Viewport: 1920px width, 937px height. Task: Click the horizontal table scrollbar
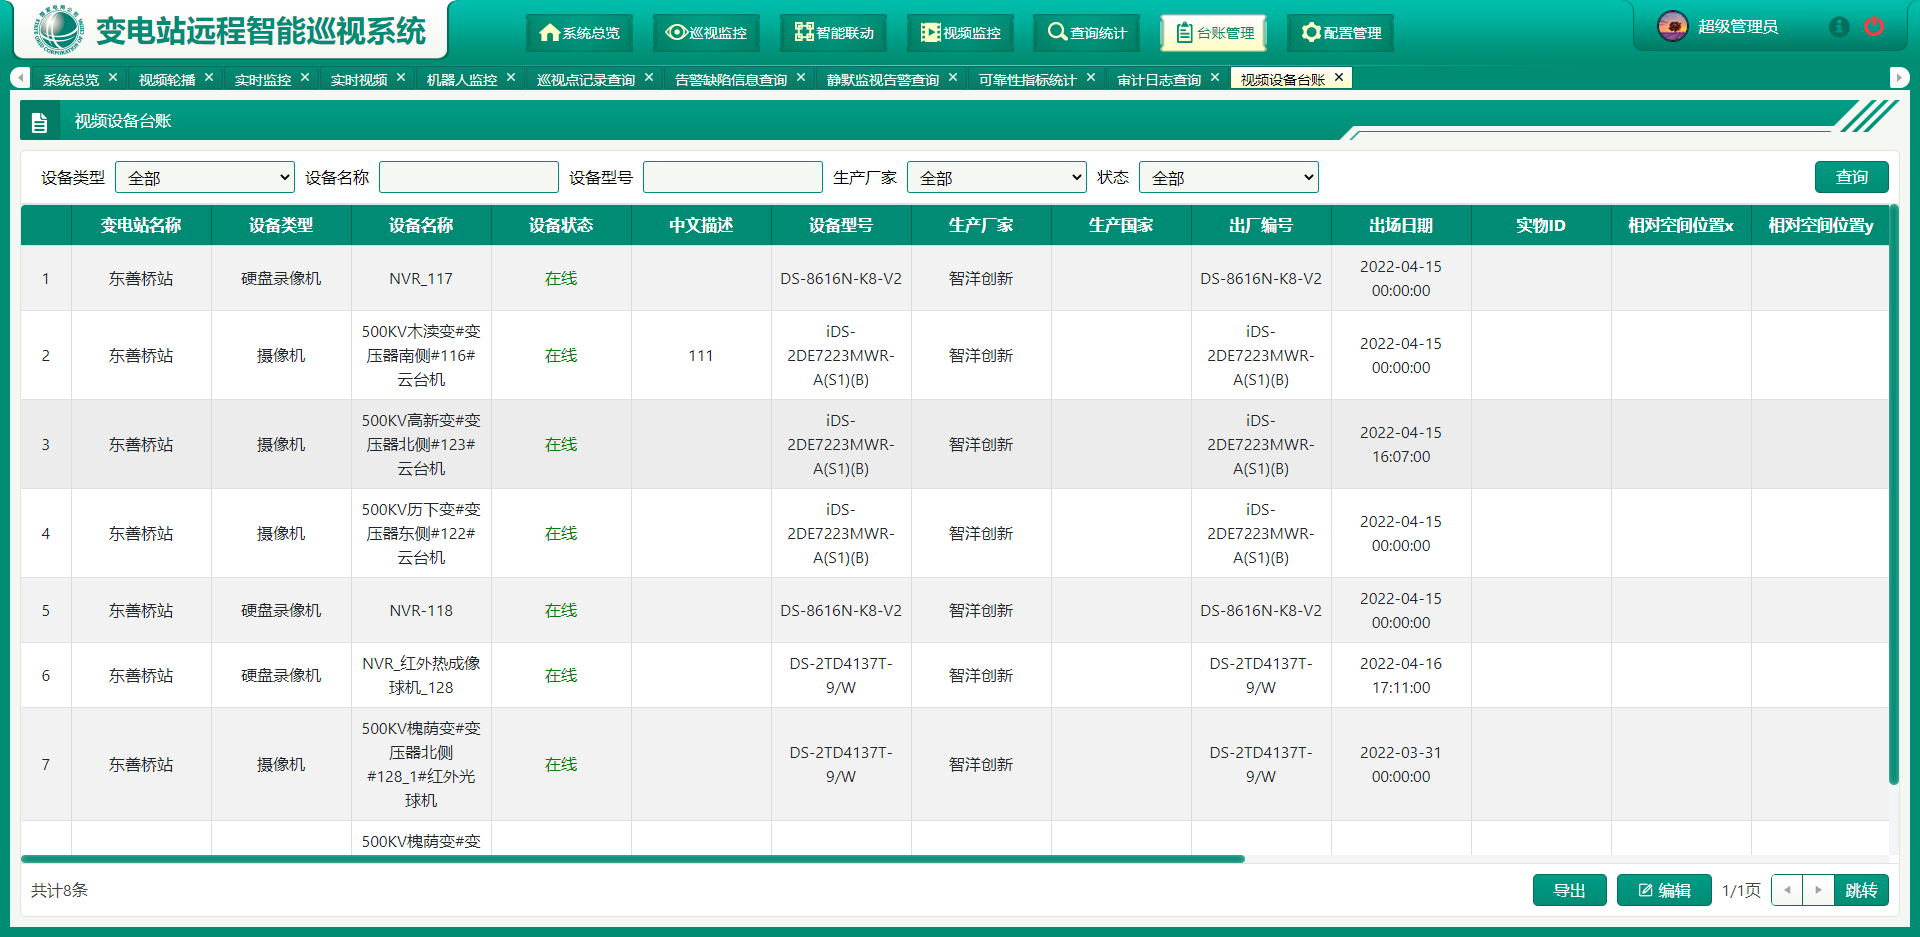point(632,859)
